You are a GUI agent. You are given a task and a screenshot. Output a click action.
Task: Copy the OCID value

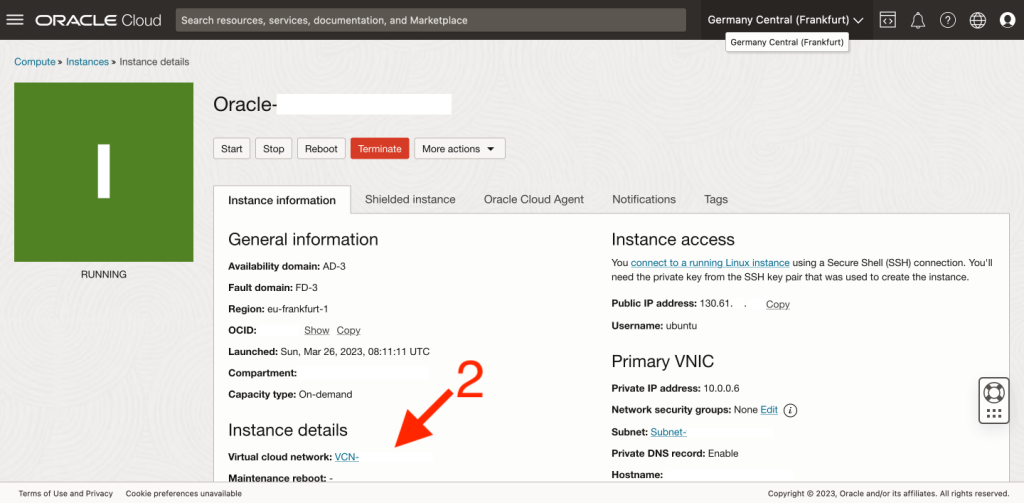coord(348,330)
